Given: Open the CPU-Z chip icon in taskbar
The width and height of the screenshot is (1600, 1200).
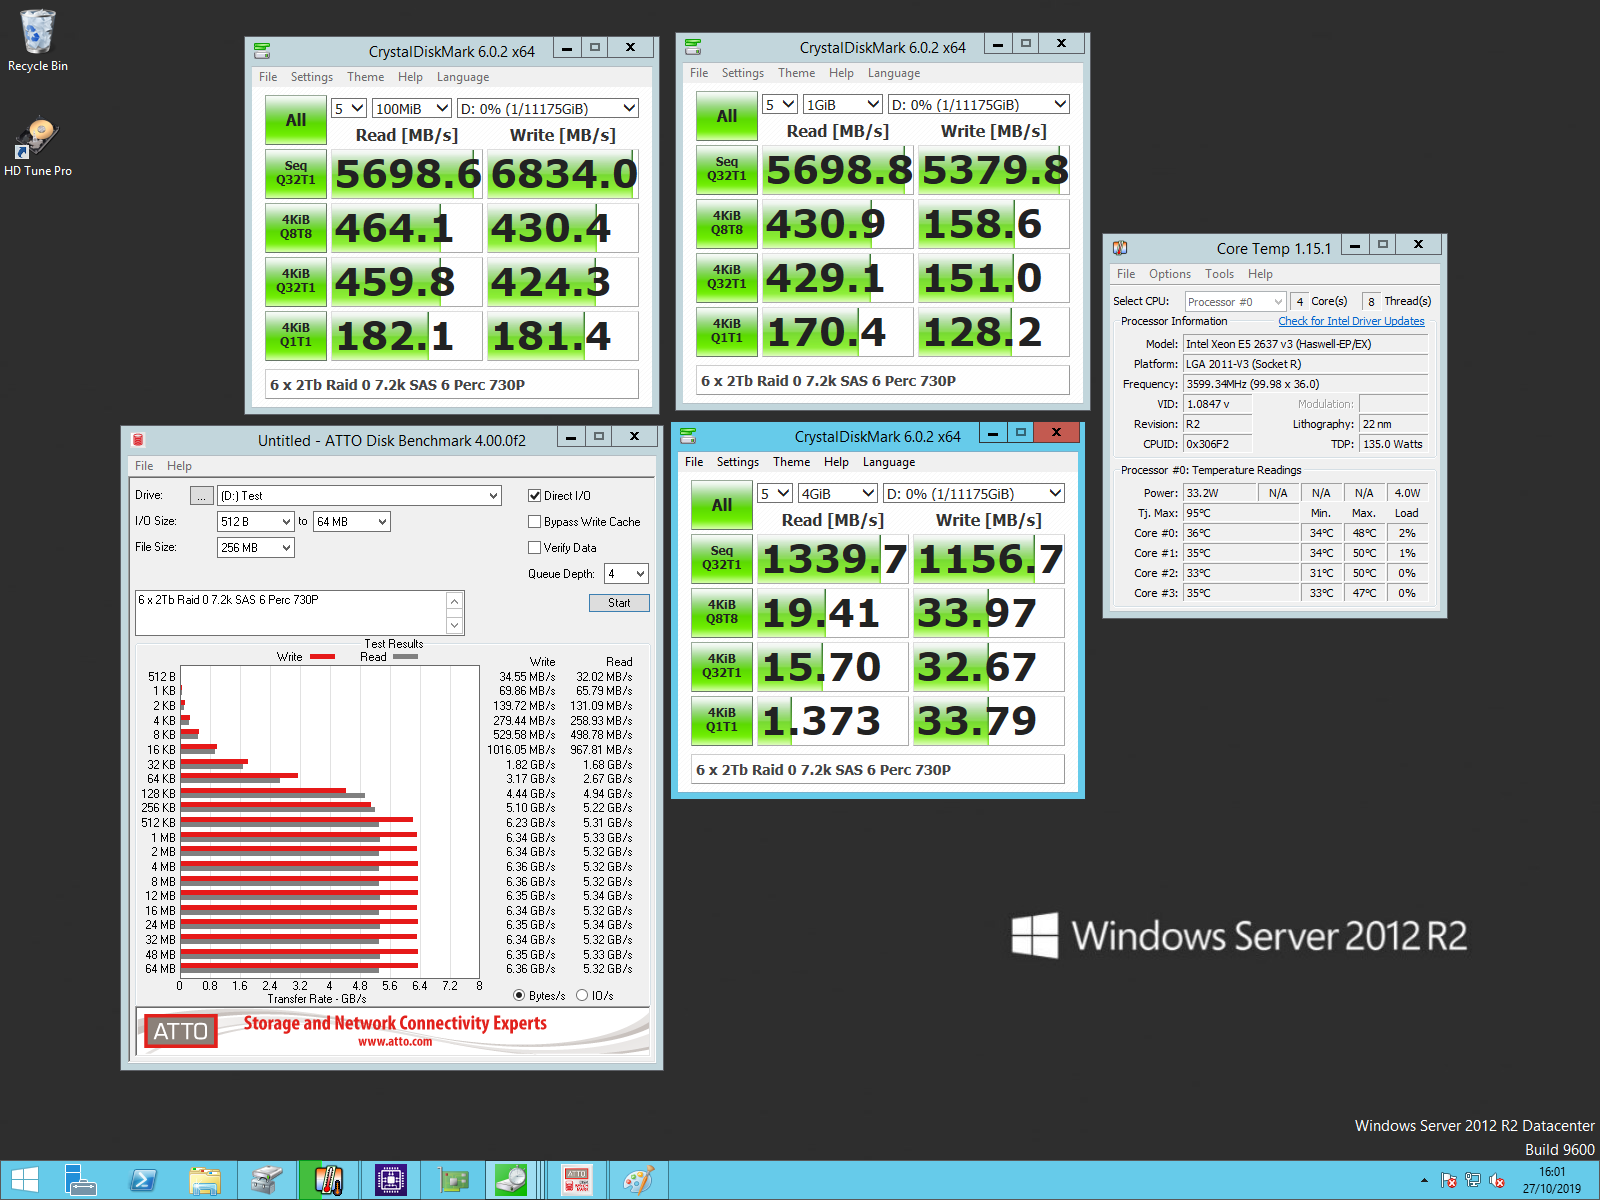Looking at the screenshot, I should coord(390,1180).
